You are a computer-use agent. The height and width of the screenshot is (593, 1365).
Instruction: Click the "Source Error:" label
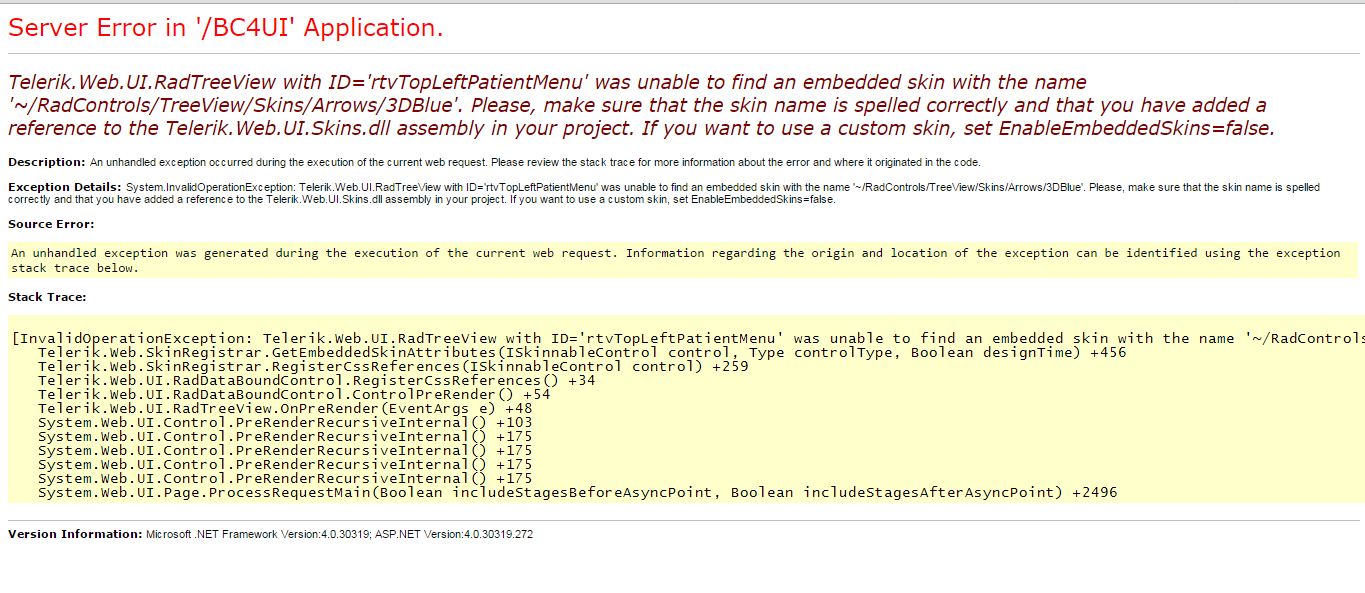click(x=51, y=224)
